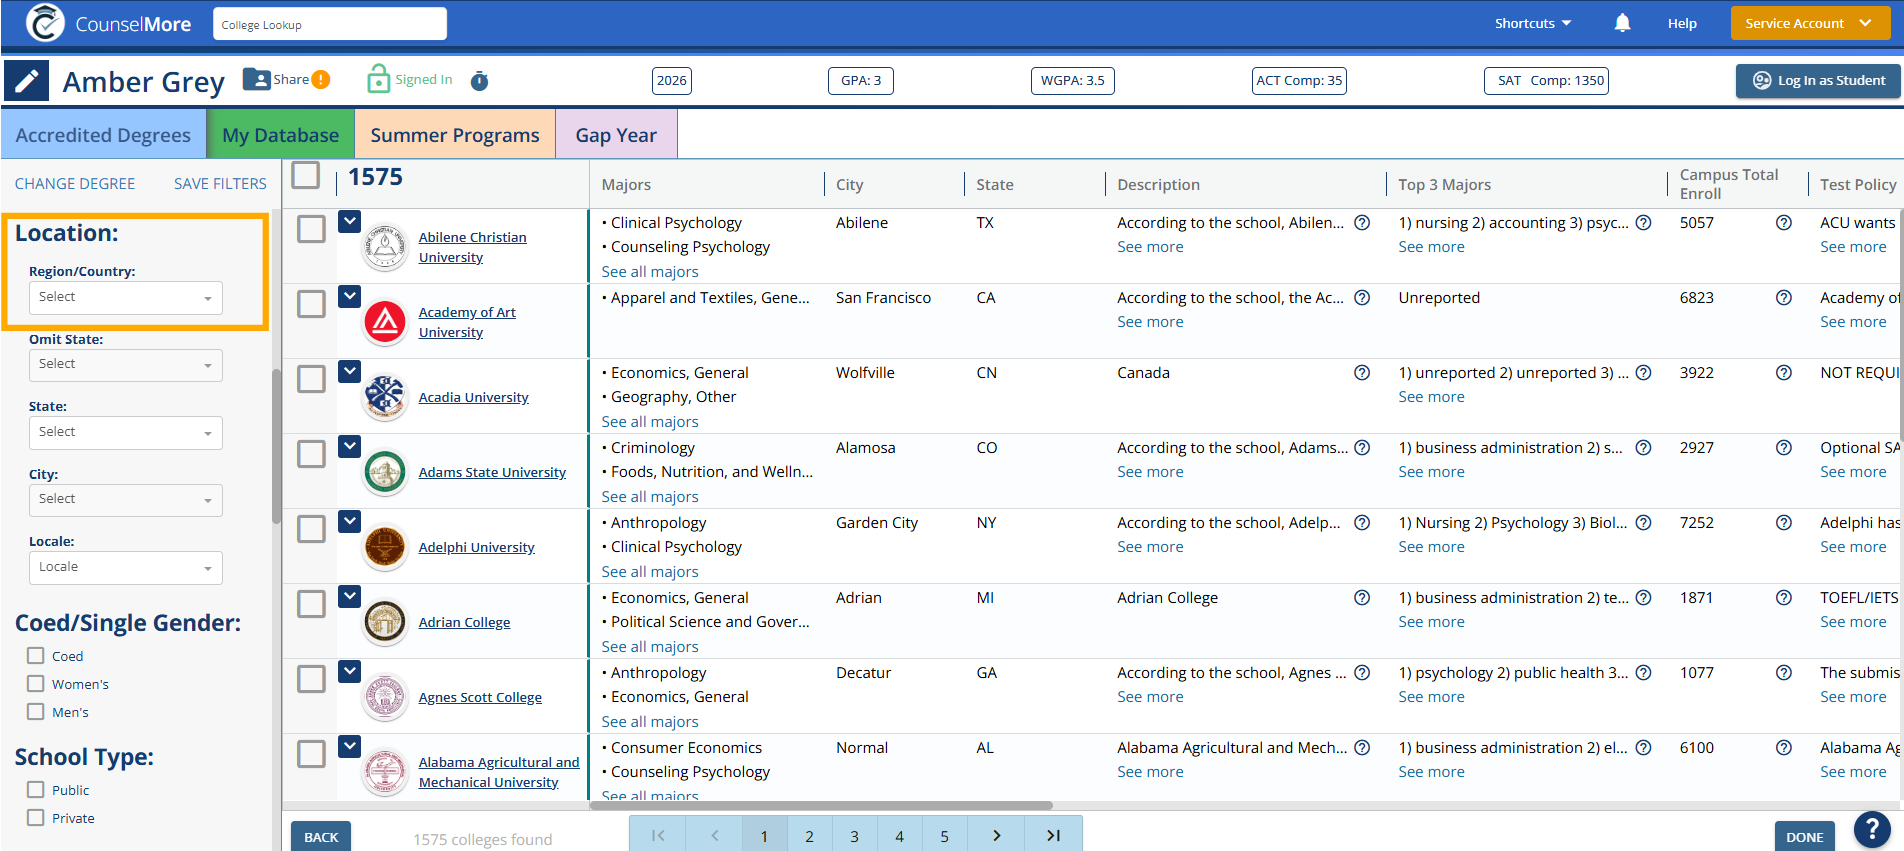Screen dimensions: 1904x851
Task: Open the Region/Country dropdown
Action: point(126,298)
